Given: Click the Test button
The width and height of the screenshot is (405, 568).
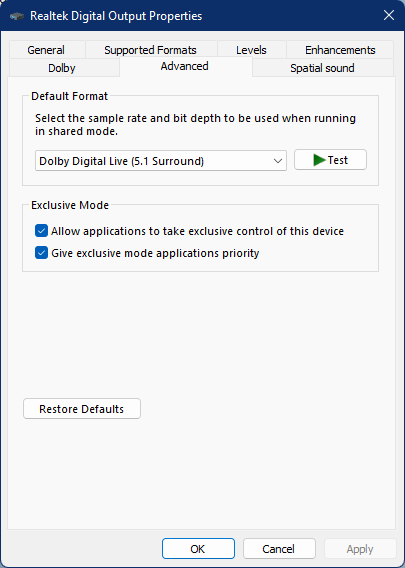Looking at the screenshot, I should click(330, 160).
